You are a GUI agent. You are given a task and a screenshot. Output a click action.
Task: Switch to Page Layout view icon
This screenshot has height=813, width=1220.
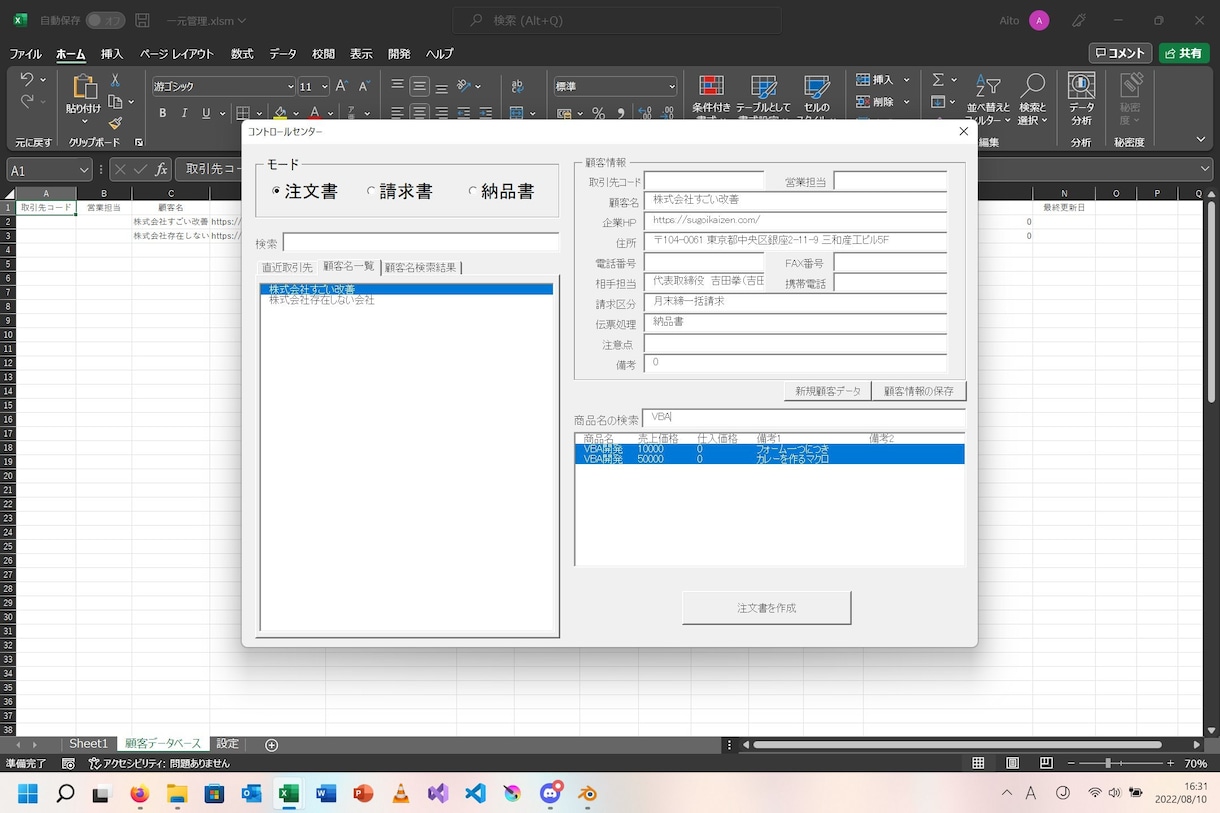[x=1013, y=763]
